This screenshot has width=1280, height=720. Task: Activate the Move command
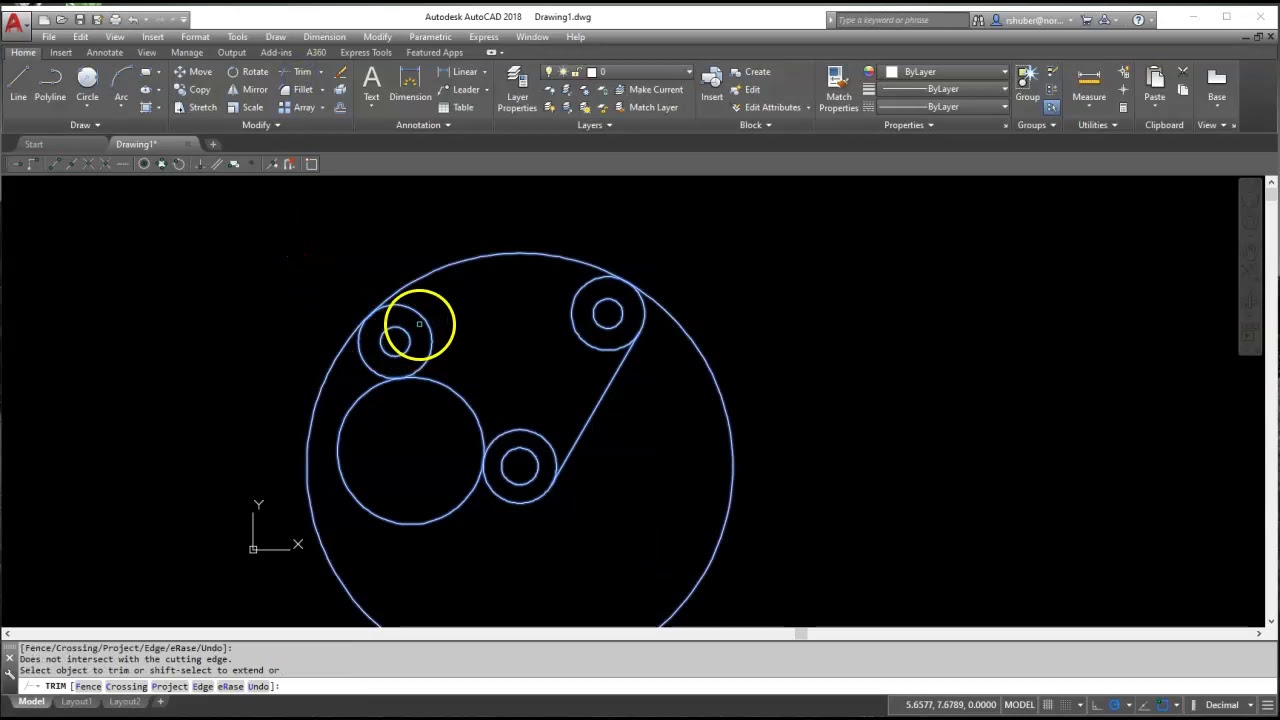coord(192,72)
